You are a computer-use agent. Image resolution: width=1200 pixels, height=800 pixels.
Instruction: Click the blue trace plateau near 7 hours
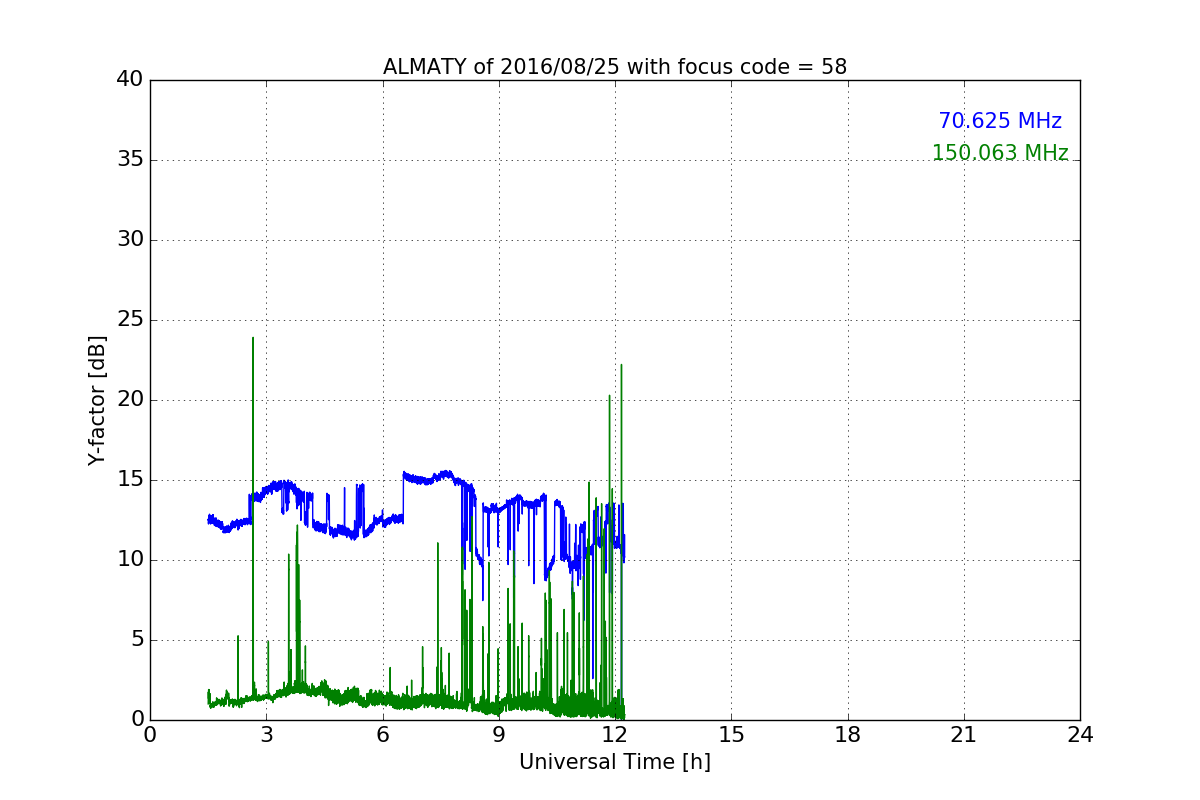[428, 479]
